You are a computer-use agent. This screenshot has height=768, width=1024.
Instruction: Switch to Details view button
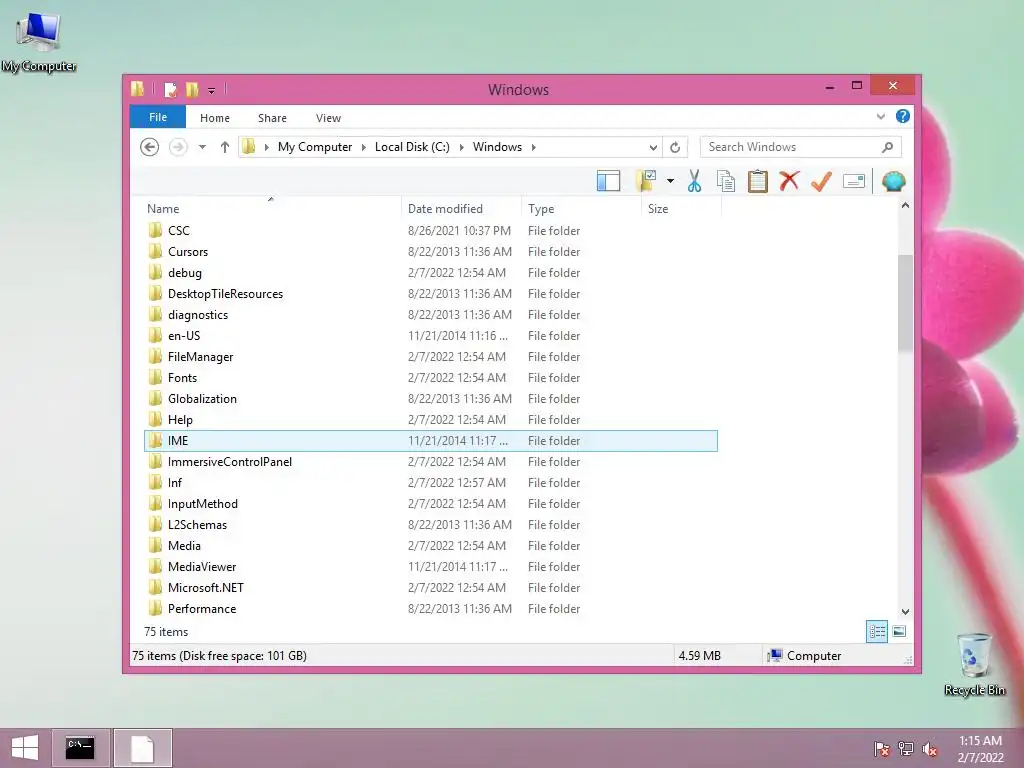pos(876,631)
